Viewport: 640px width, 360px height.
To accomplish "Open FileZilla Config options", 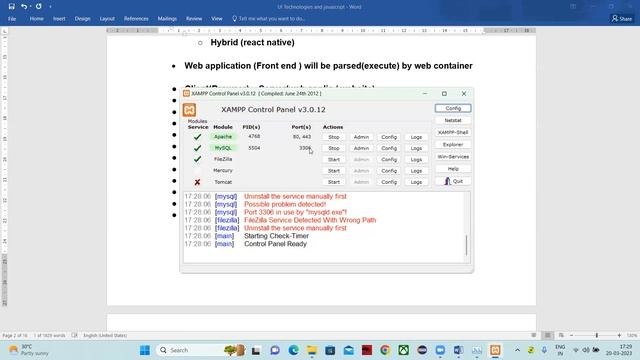I will [389, 160].
